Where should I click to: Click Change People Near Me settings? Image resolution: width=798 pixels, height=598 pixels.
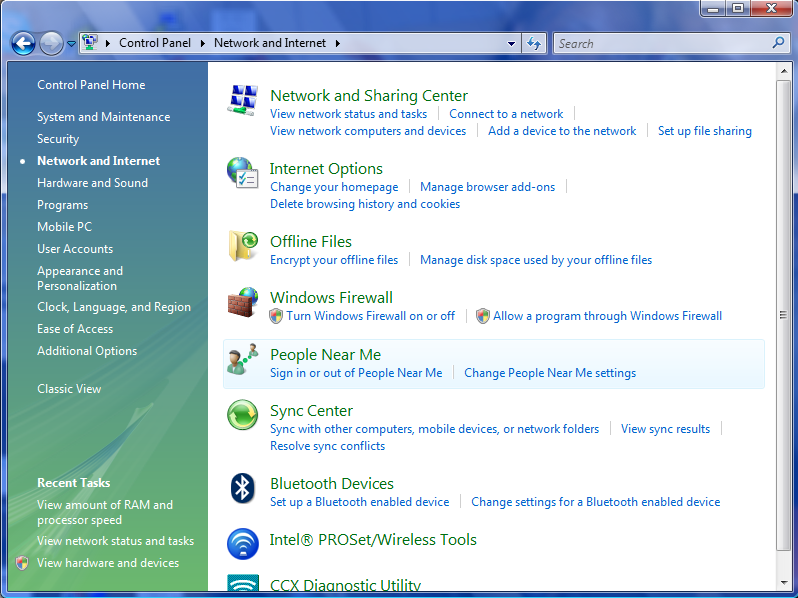(550, 373)
